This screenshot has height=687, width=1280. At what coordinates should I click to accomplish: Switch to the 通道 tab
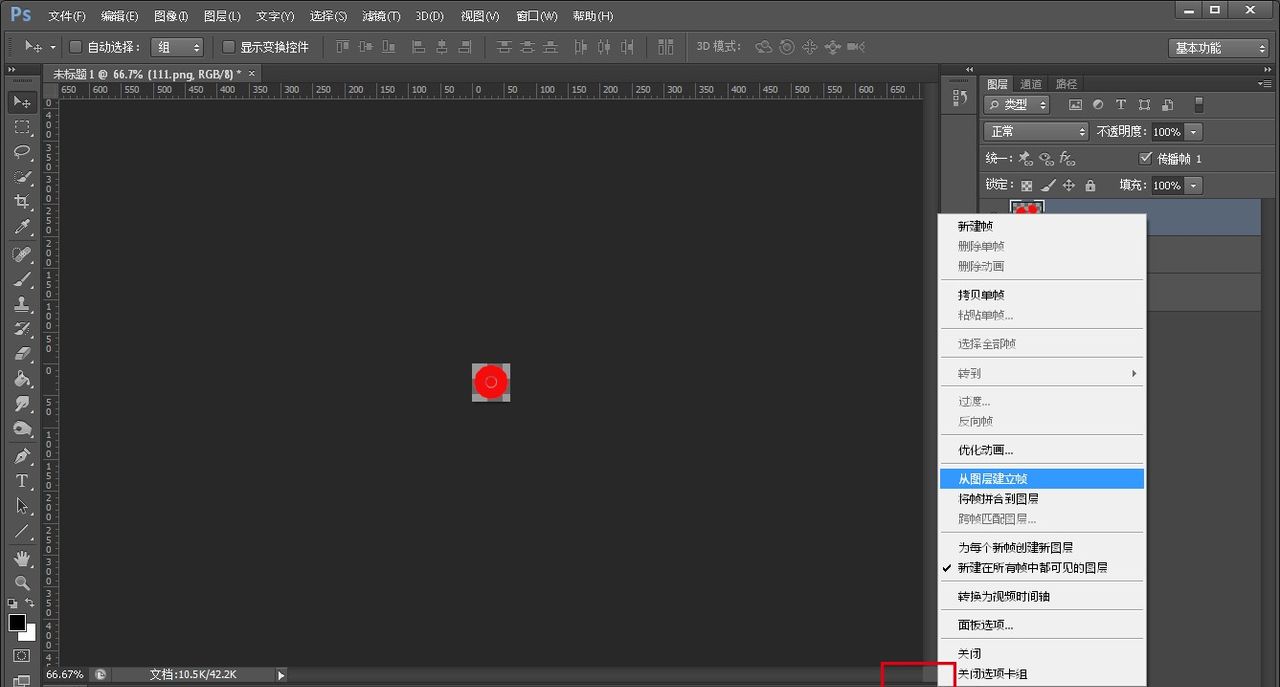click(x=1030, y=84)
